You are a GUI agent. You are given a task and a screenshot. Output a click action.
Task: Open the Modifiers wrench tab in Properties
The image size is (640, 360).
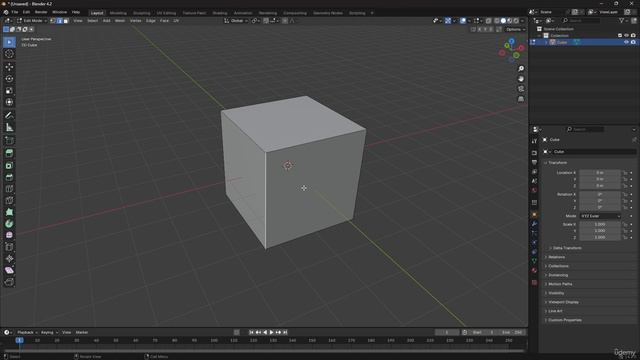coord(534,224)
